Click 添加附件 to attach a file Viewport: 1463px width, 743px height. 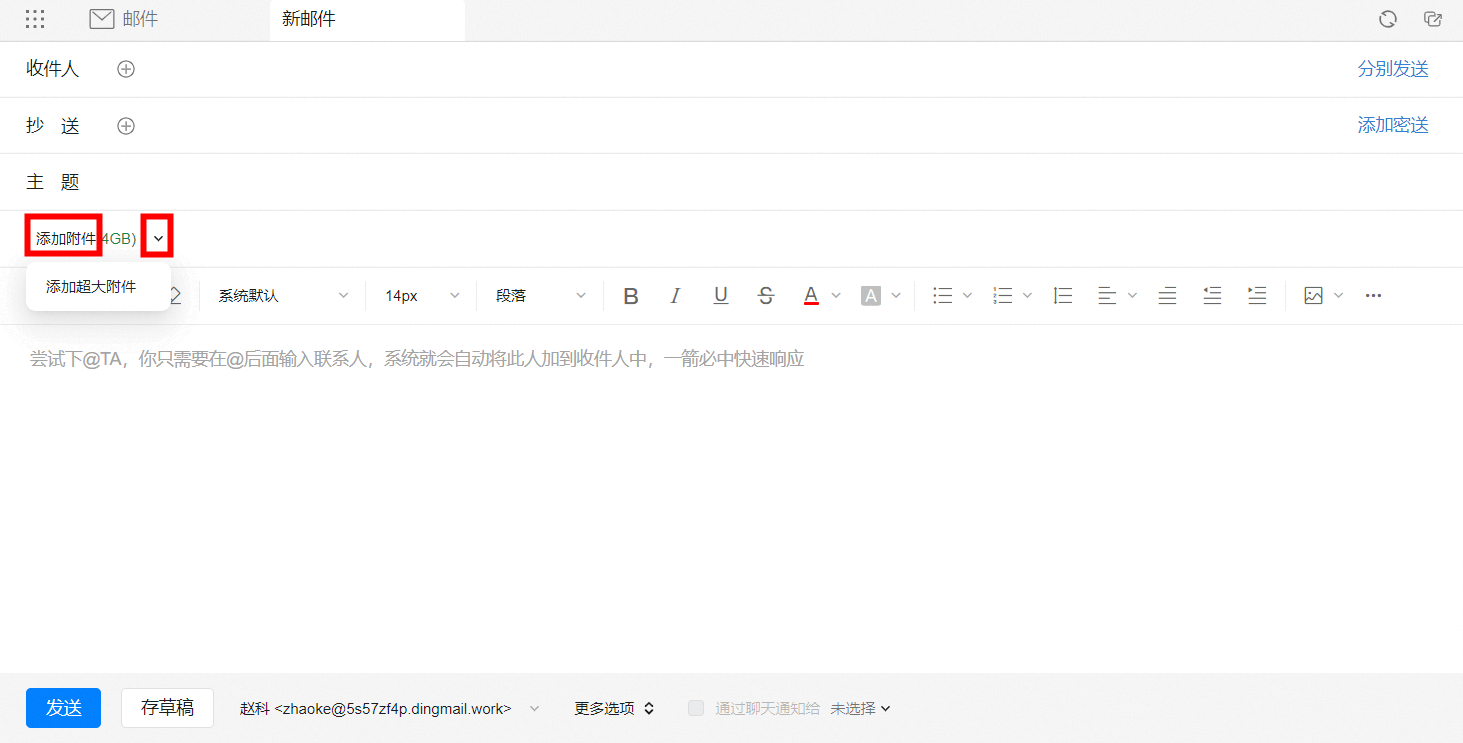(66, 239)
